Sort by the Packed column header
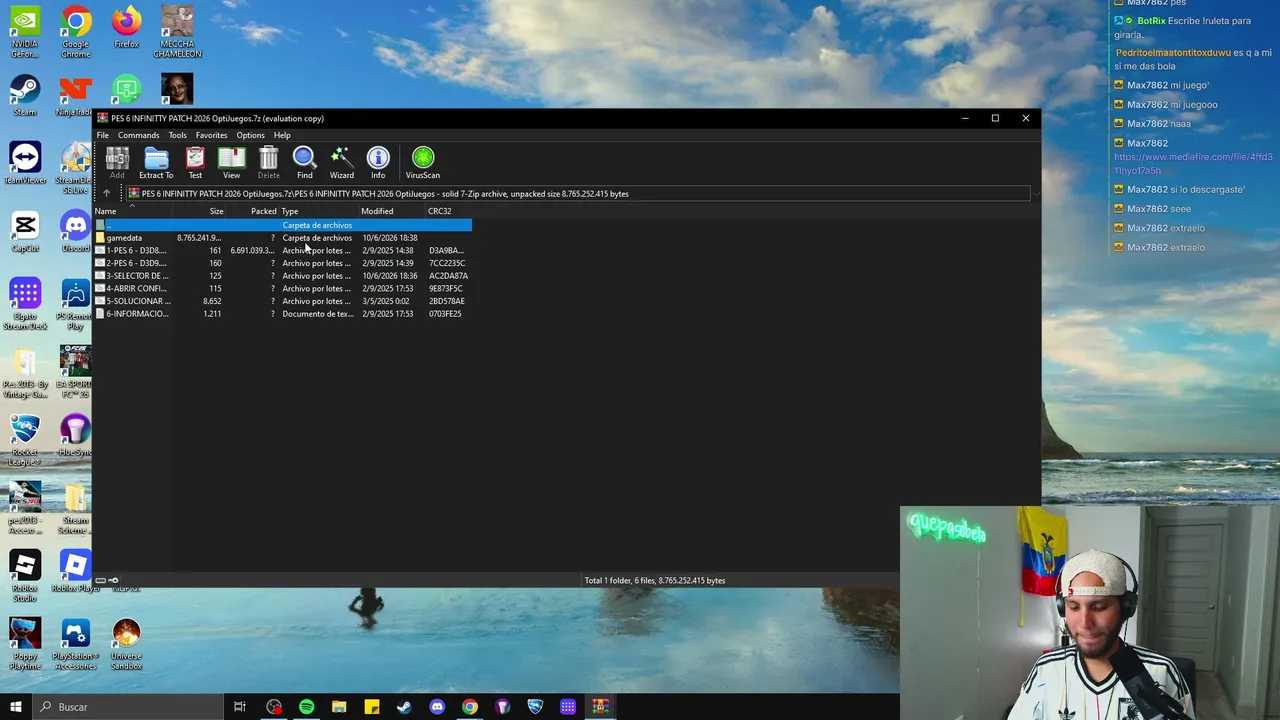 click(252, 211)
